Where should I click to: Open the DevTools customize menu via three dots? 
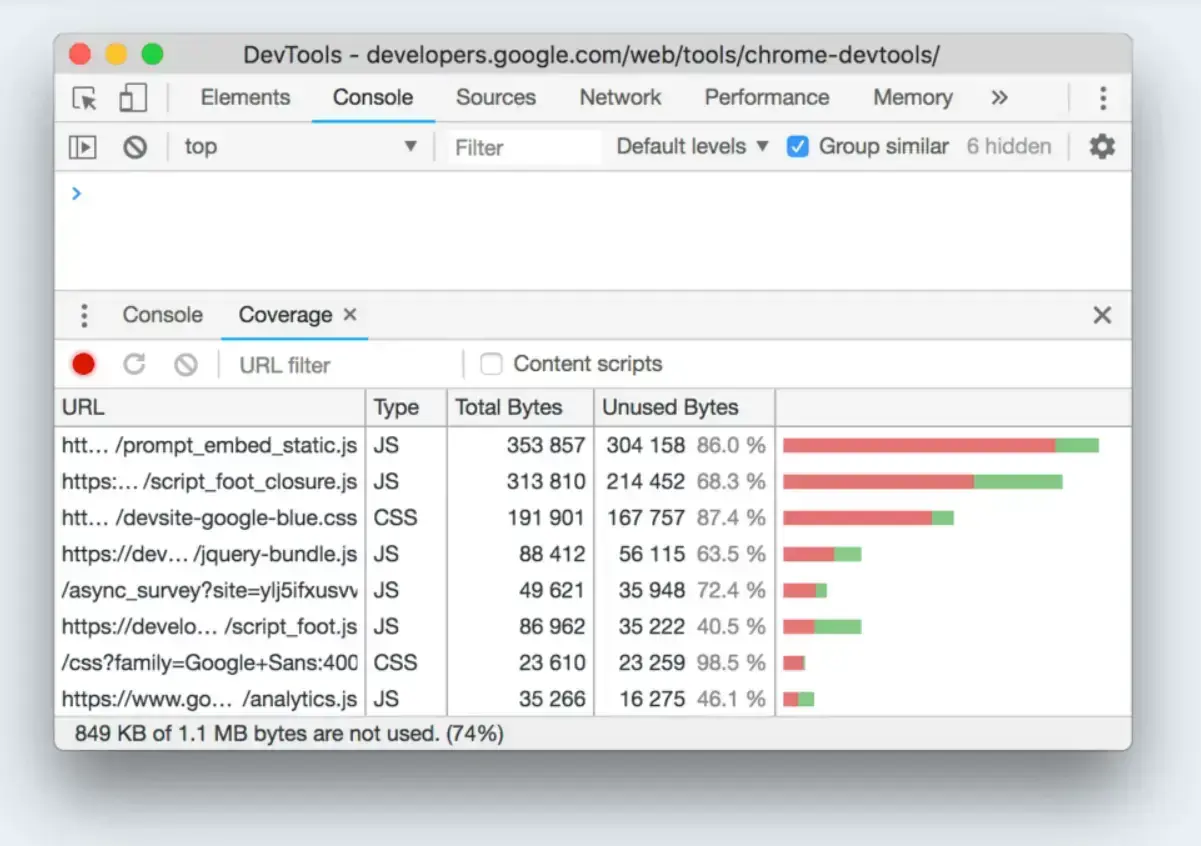pyautogui.click(x=1102, y=98)
